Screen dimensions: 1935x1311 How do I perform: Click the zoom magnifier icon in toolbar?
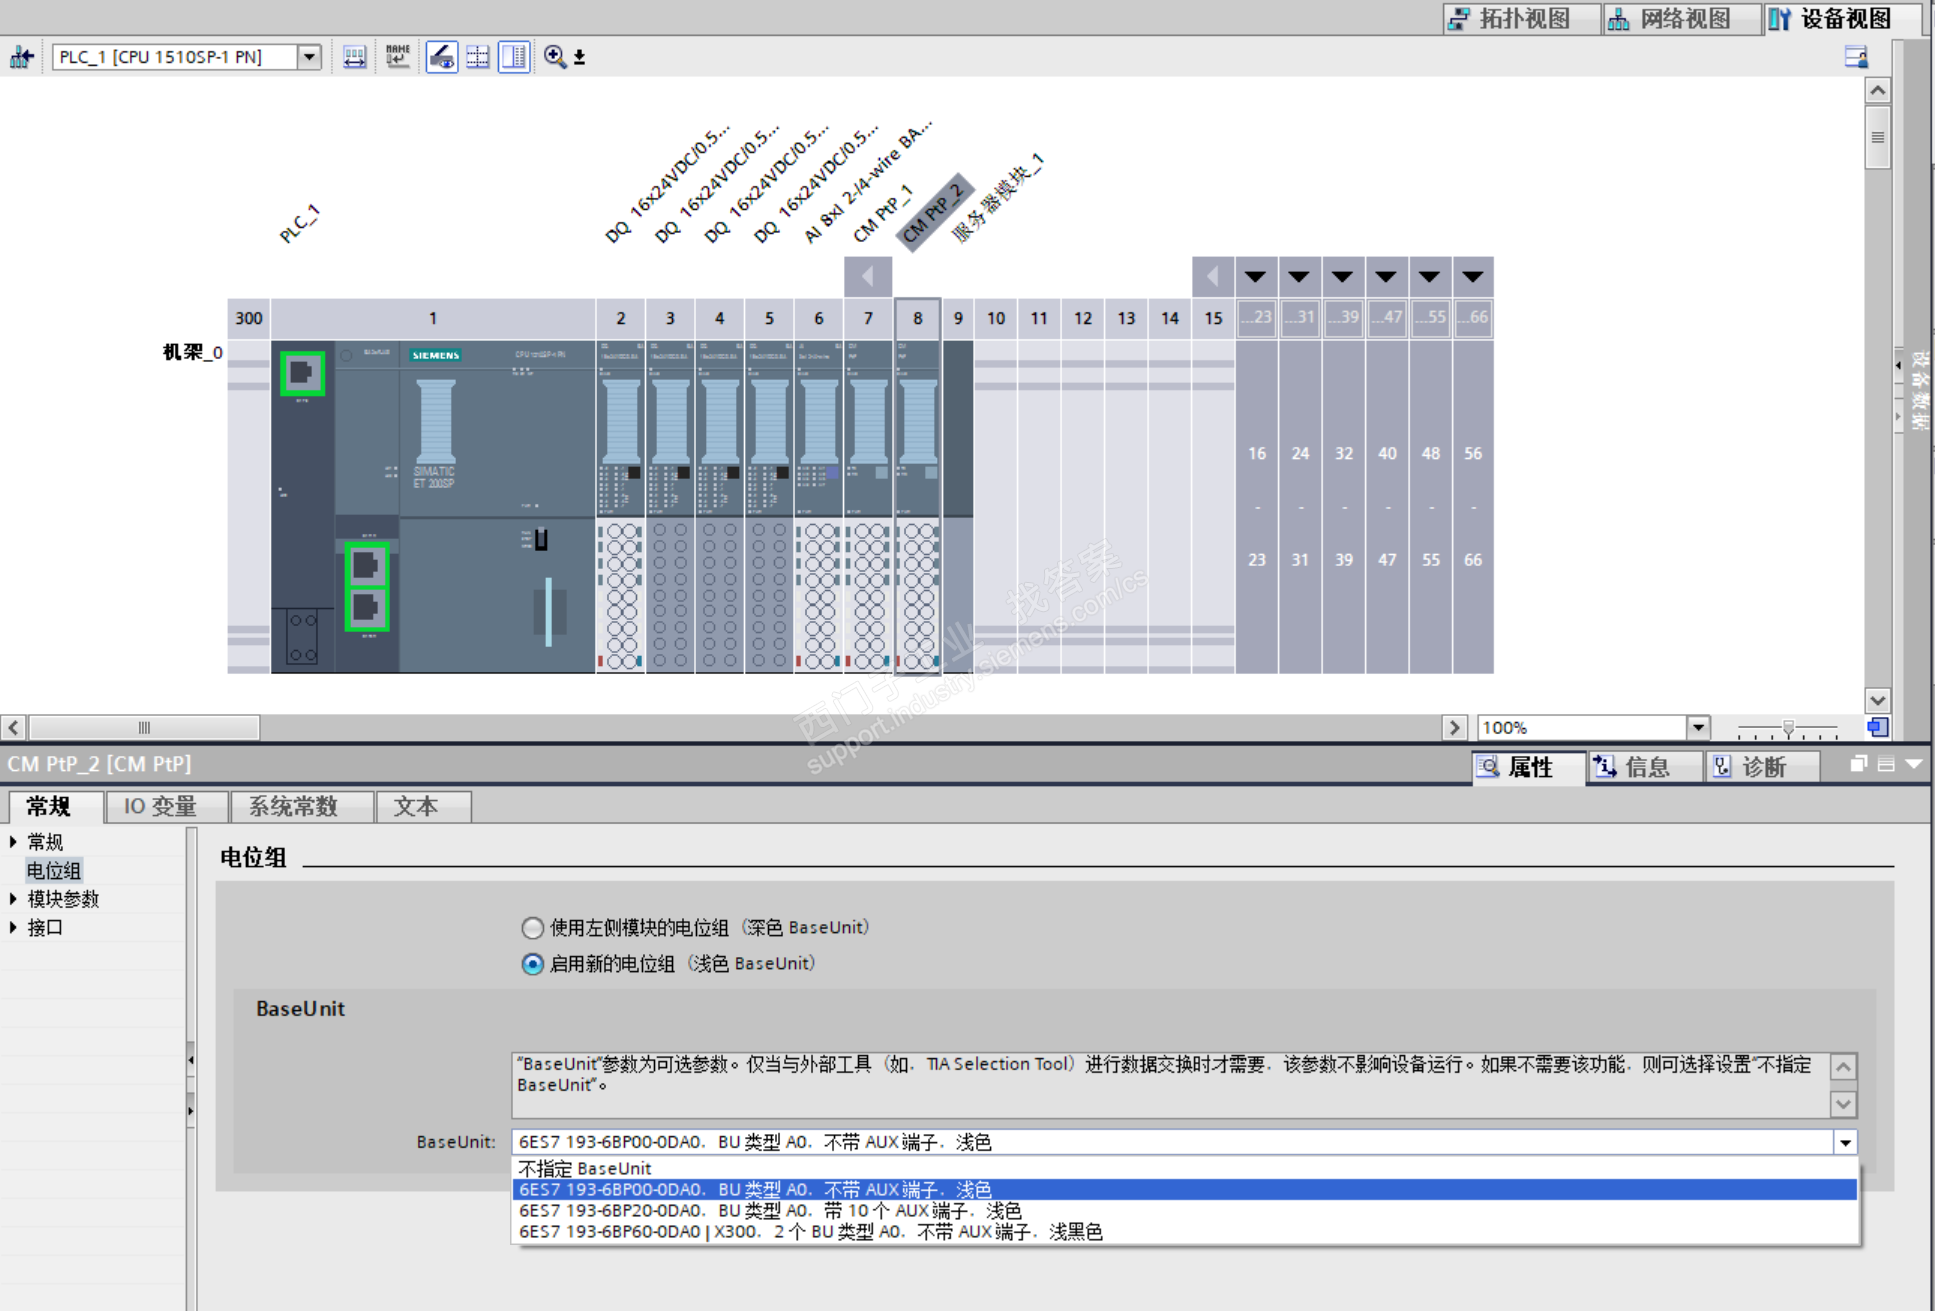tap(555, 57)
